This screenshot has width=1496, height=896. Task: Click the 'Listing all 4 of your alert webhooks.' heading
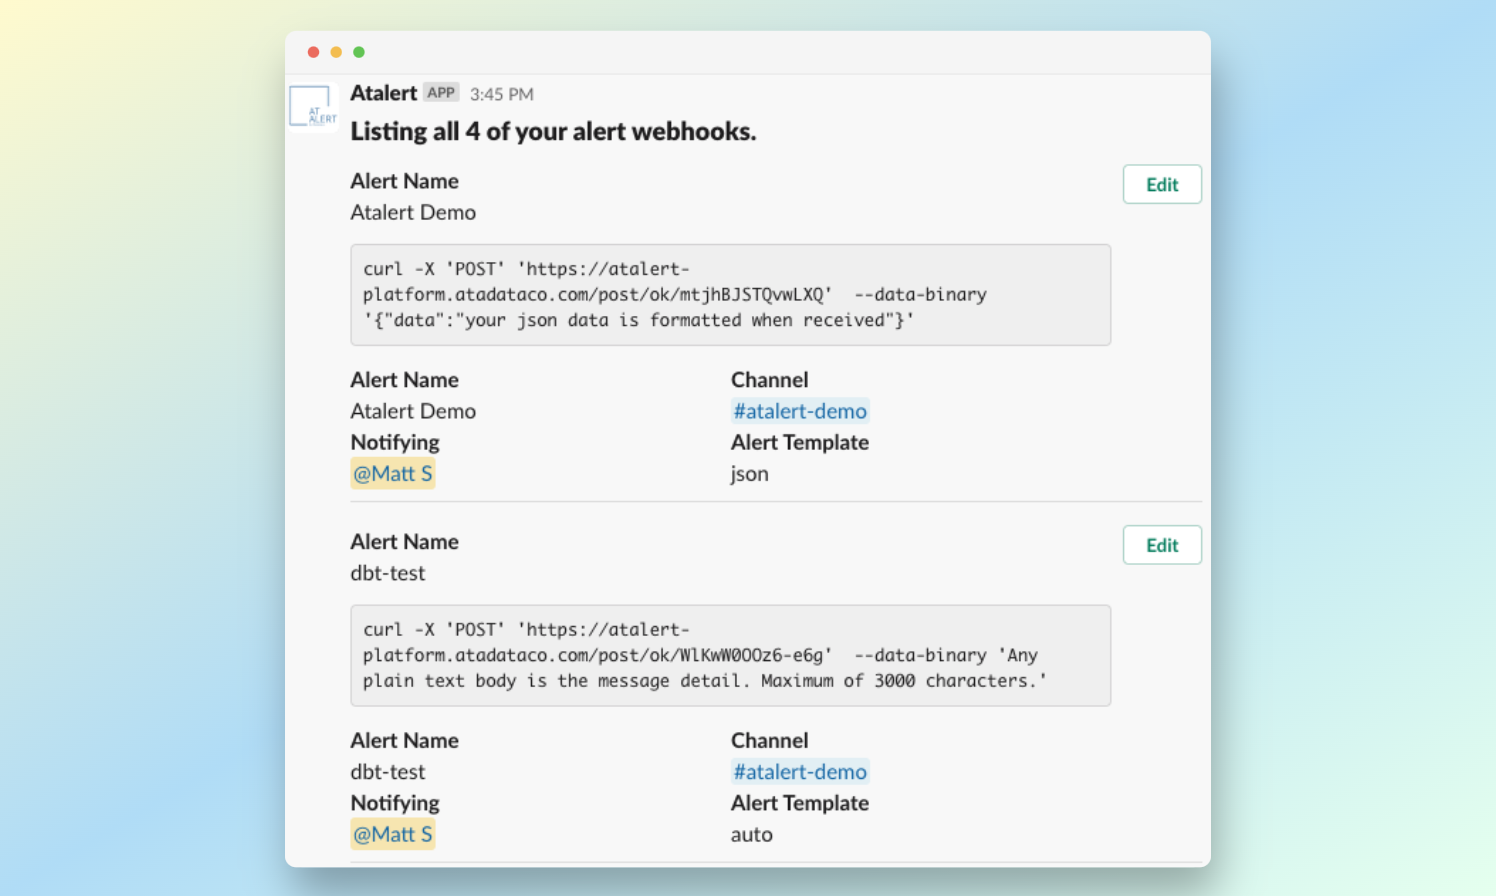(x=553, y=132)
